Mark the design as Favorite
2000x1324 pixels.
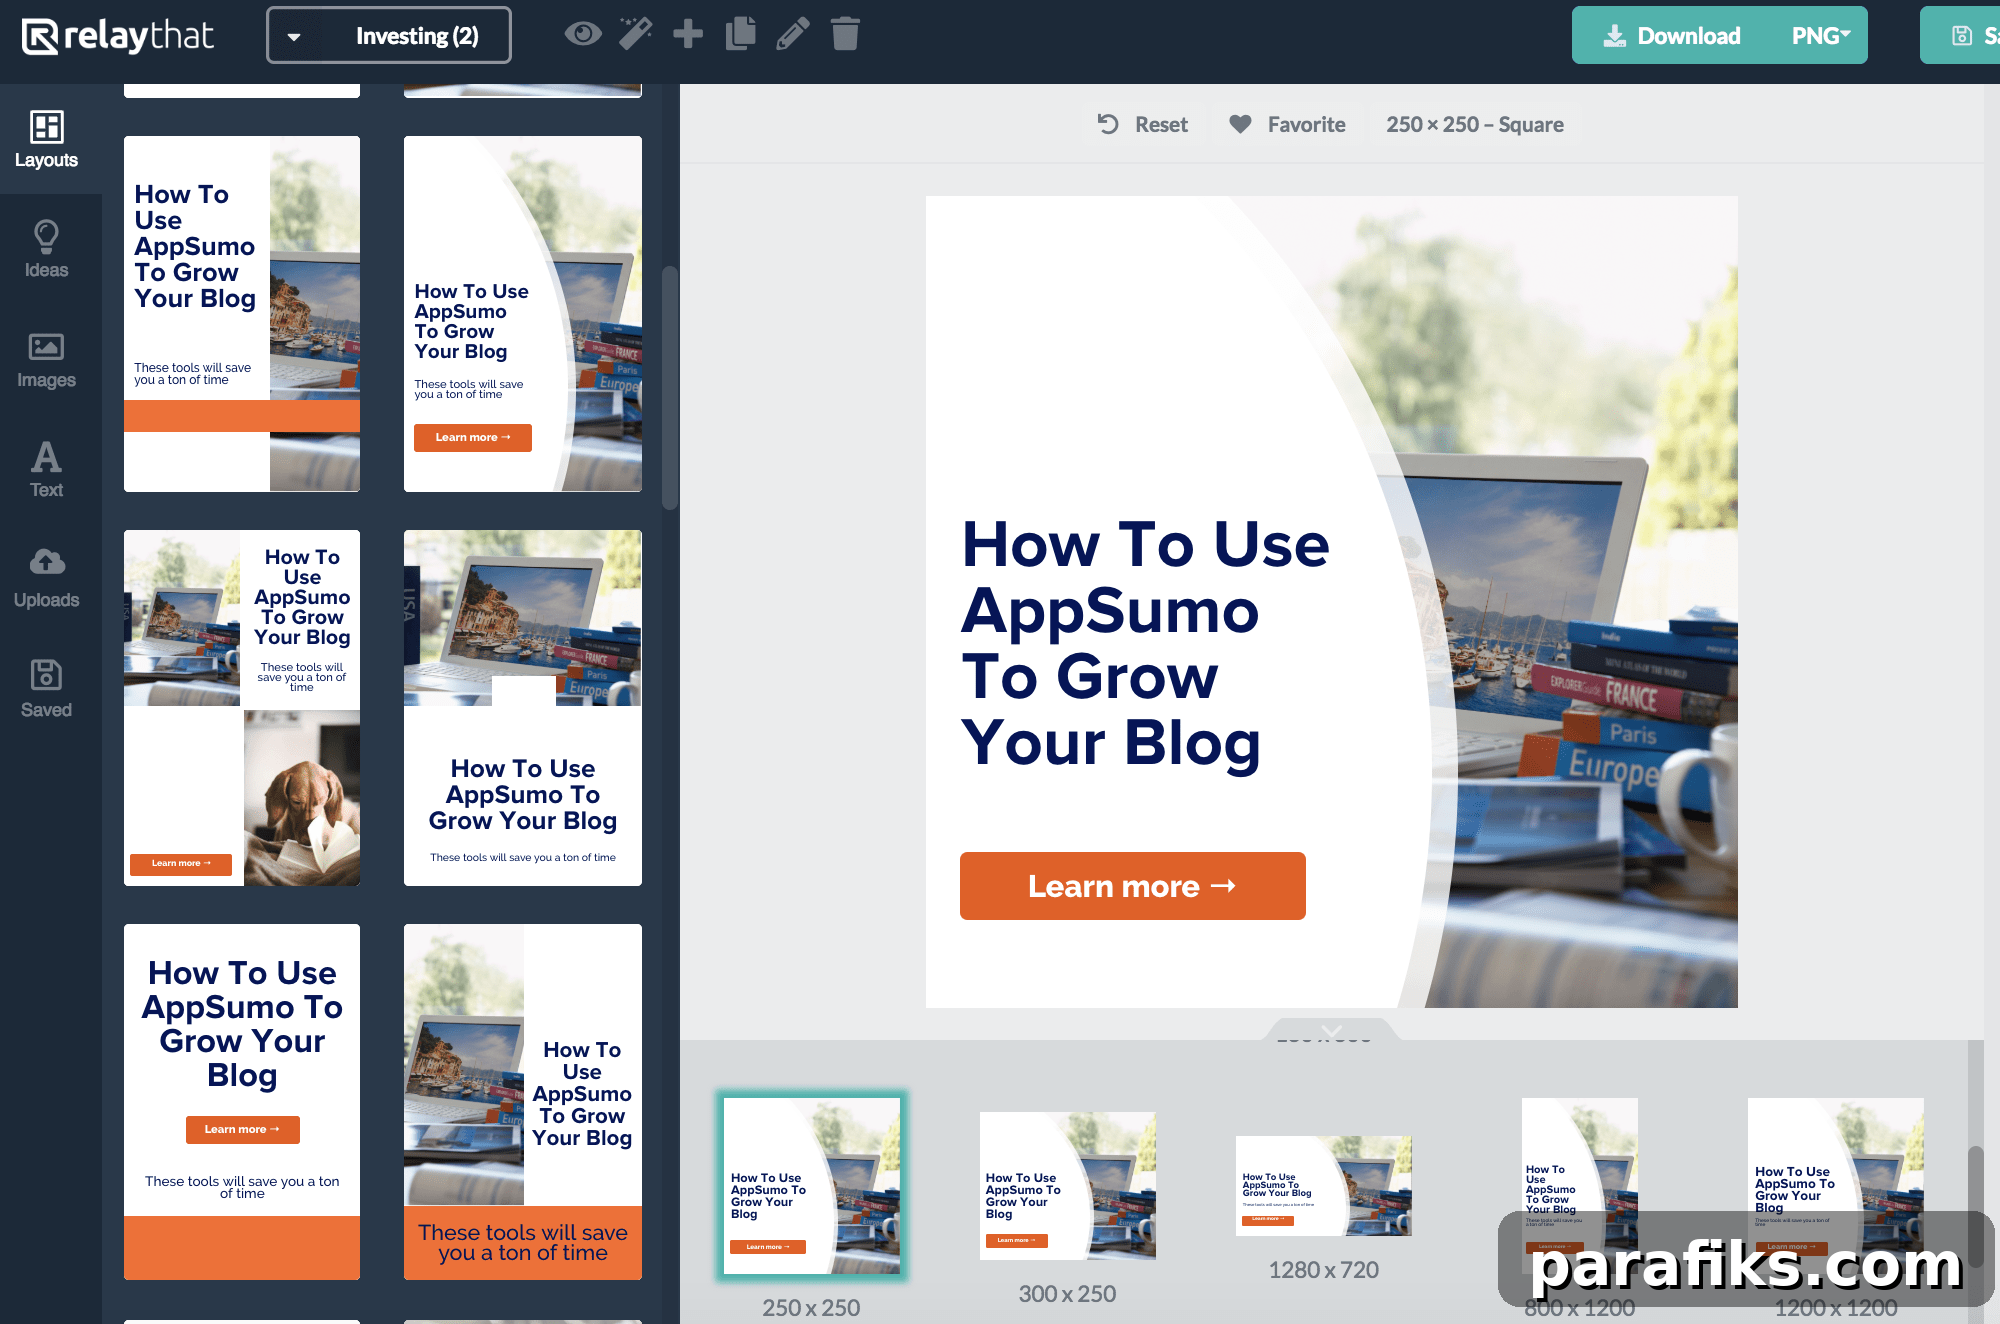(1287, 124)
